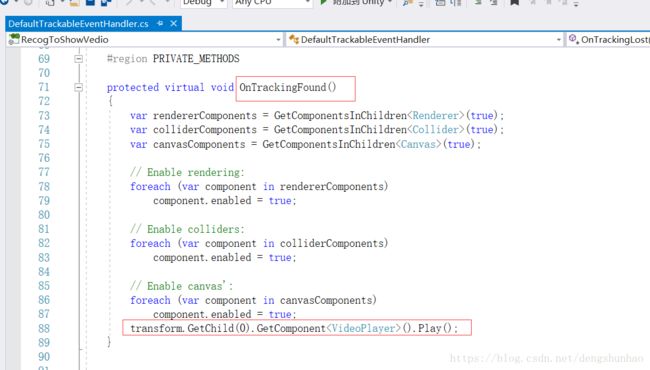Screen dimensions: 650x370
Task: Click 'component.enabled = true;' on line 83
Action: coord(225,257)
